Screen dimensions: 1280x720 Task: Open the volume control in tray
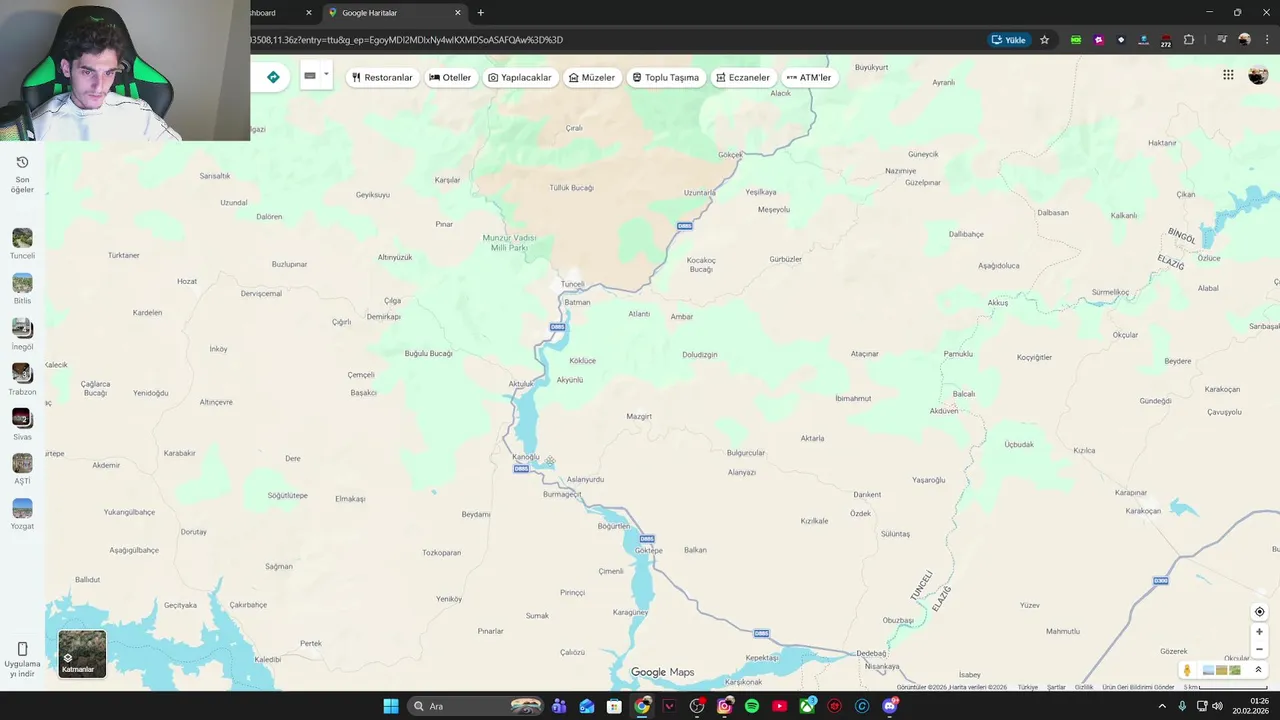(x=1217, y=706)
